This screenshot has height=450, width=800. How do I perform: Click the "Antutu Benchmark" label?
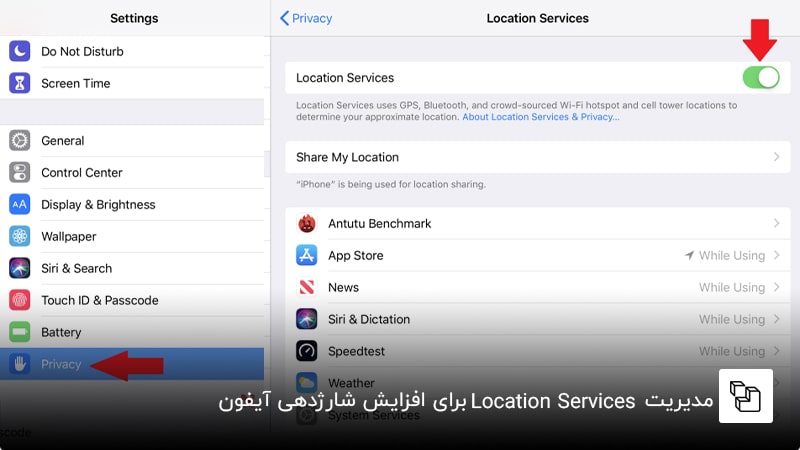380,223
